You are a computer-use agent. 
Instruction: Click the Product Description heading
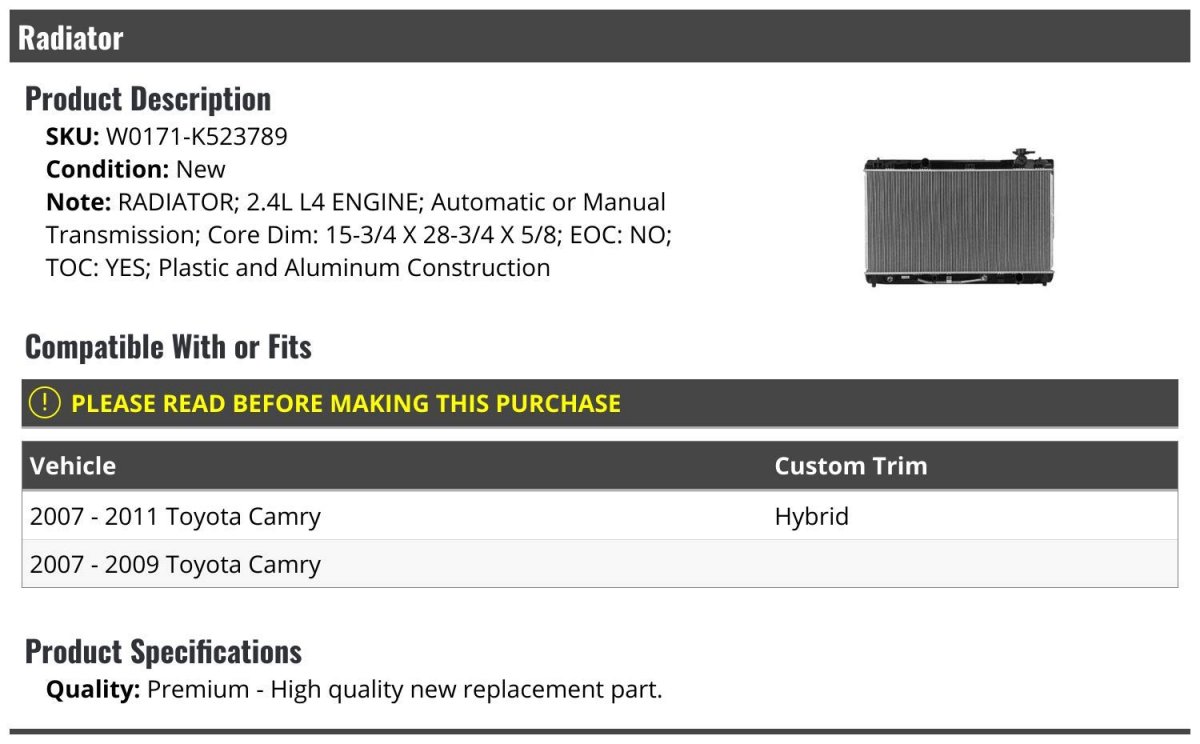(148, 98)
